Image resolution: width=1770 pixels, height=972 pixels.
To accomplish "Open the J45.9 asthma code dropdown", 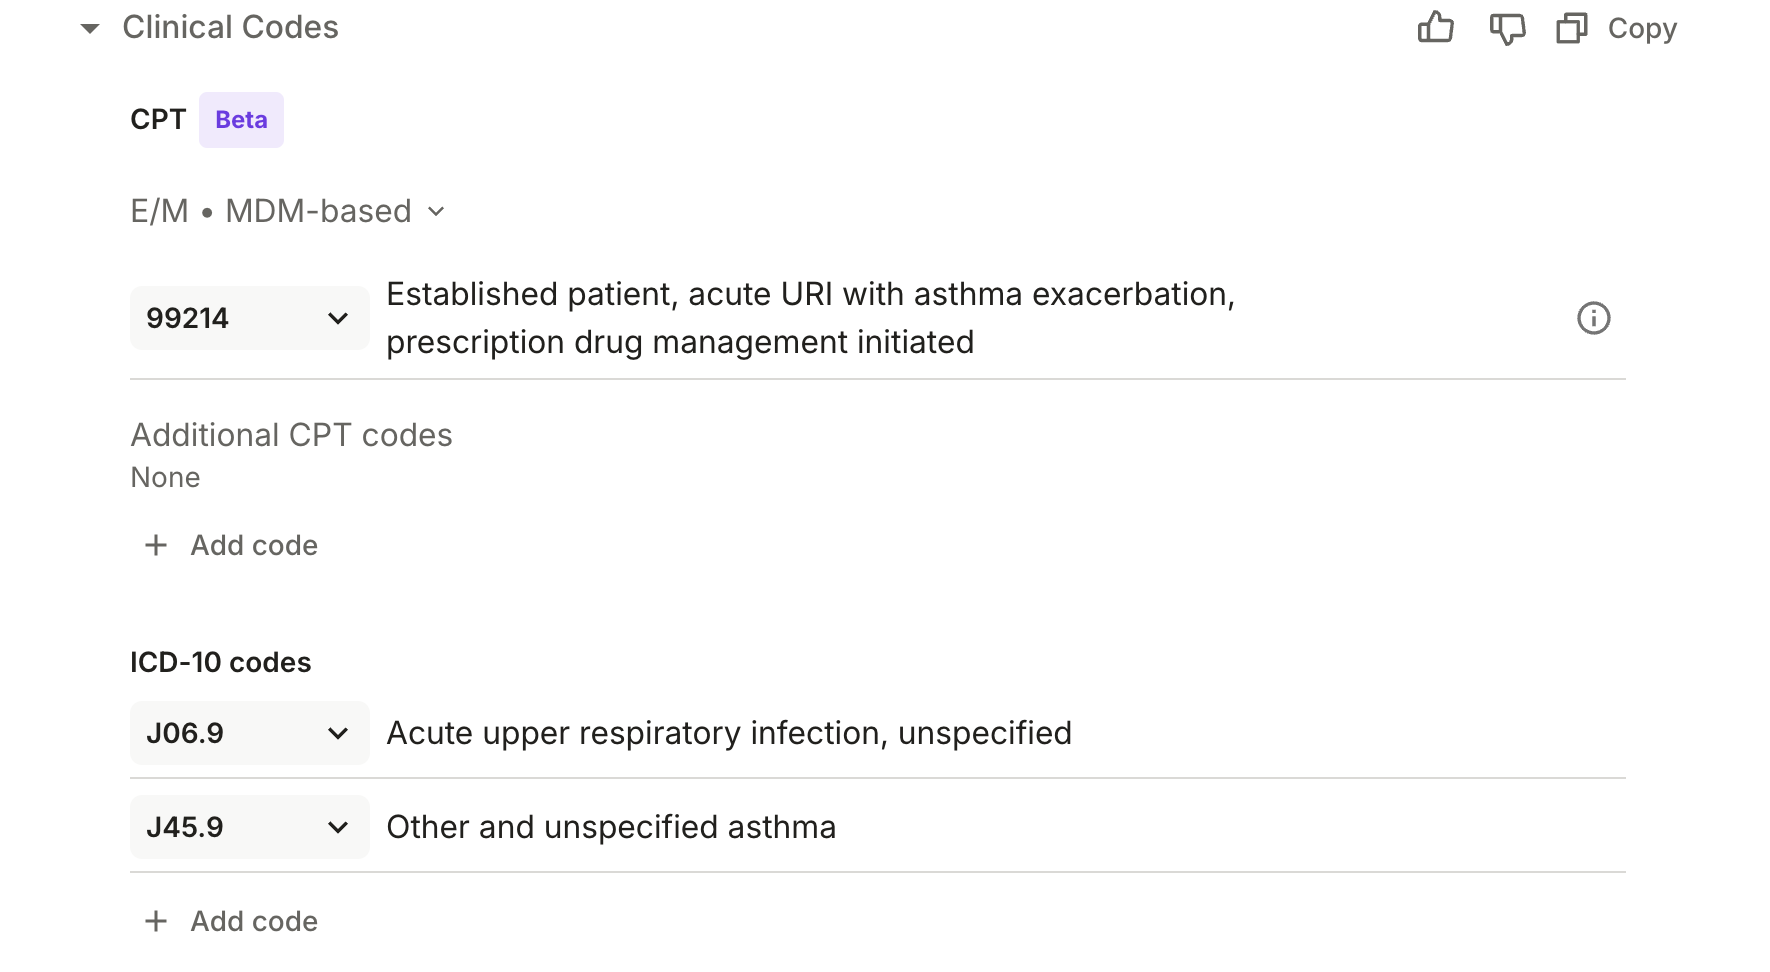I will coord(248,826).
